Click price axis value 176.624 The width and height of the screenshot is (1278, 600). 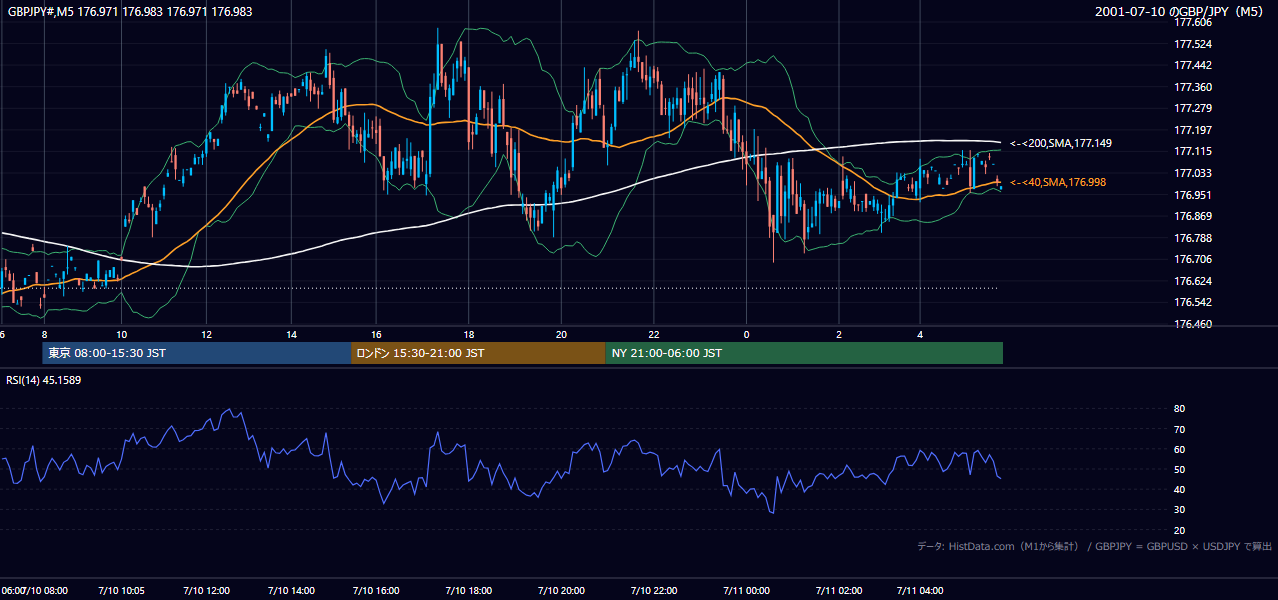(x=1192, y=281)
